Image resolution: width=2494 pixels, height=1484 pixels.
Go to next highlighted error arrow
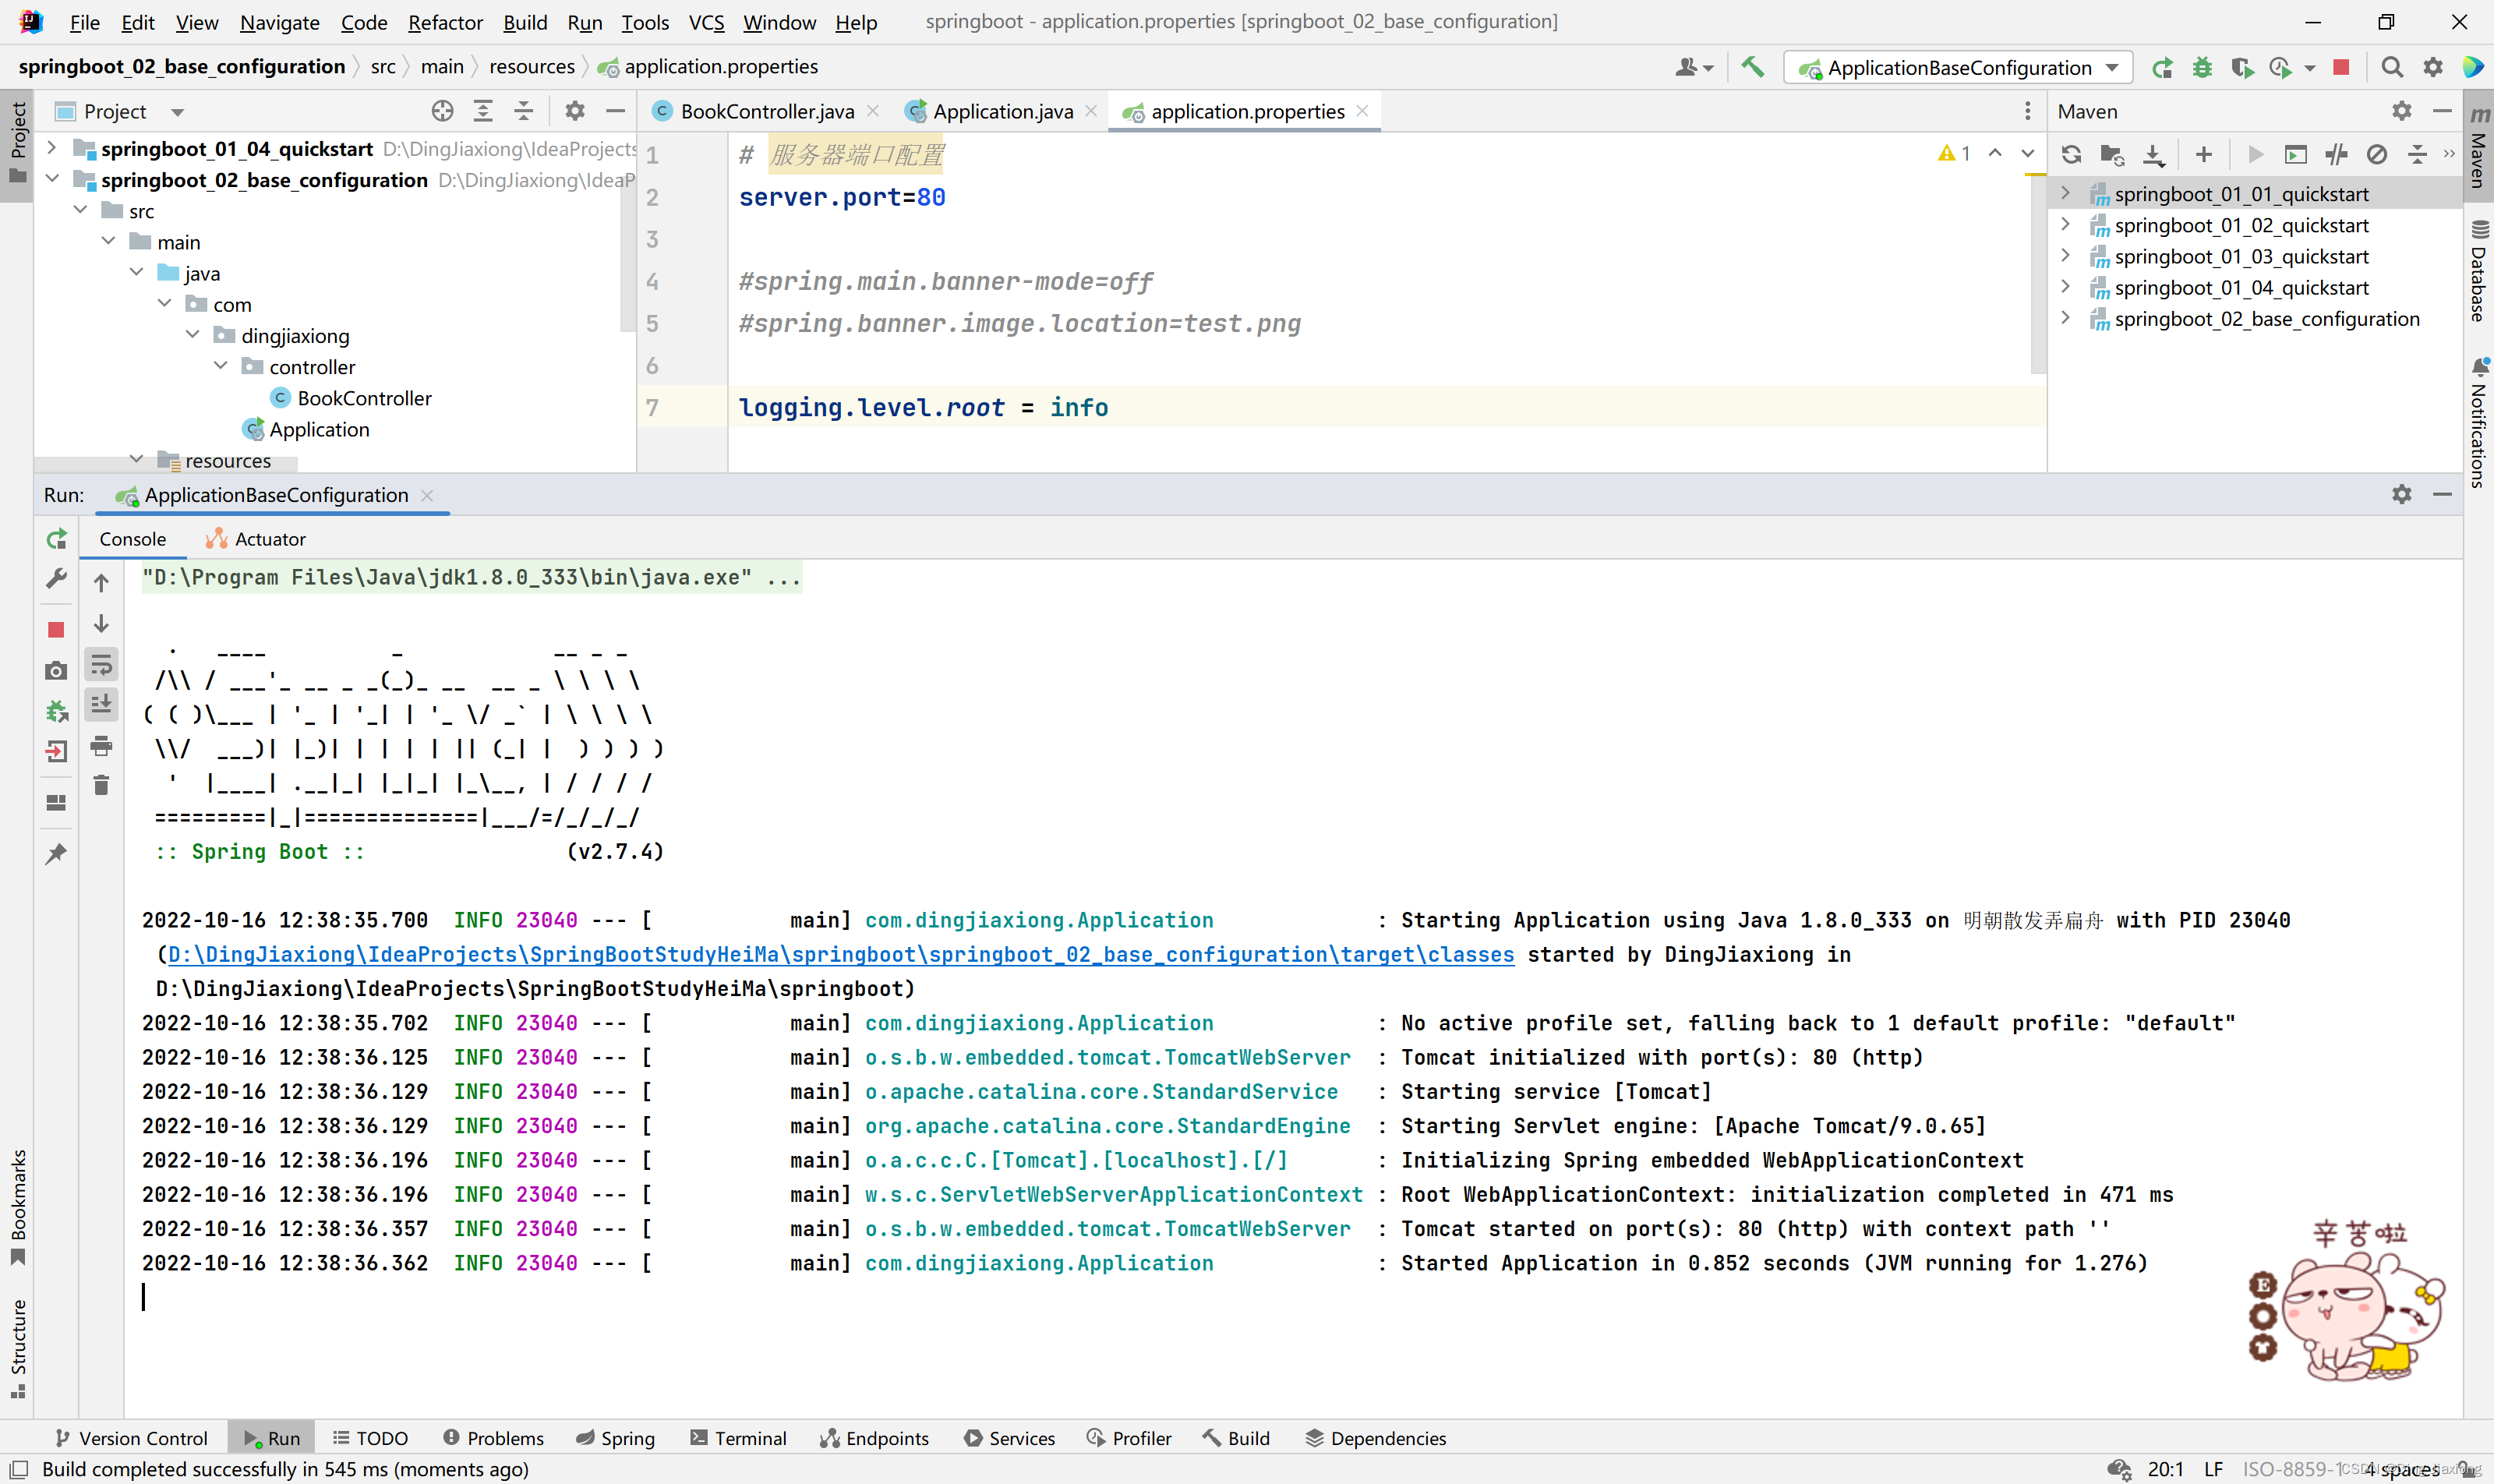(x=2027, y=153)
